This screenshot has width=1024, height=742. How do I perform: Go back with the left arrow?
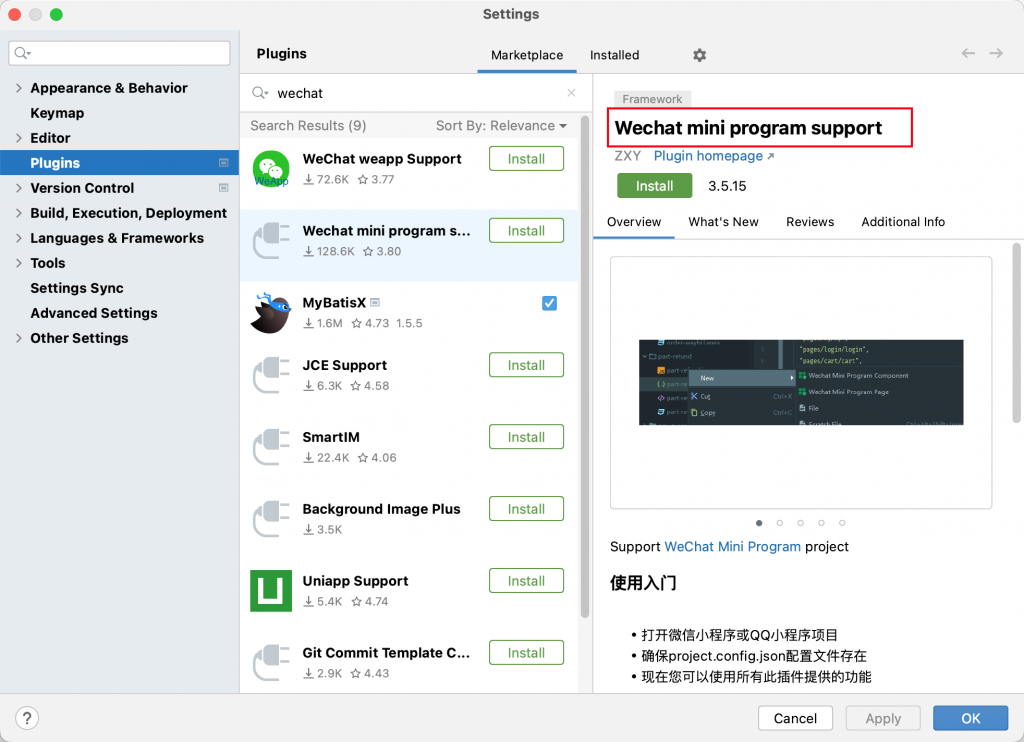[968, 54]
